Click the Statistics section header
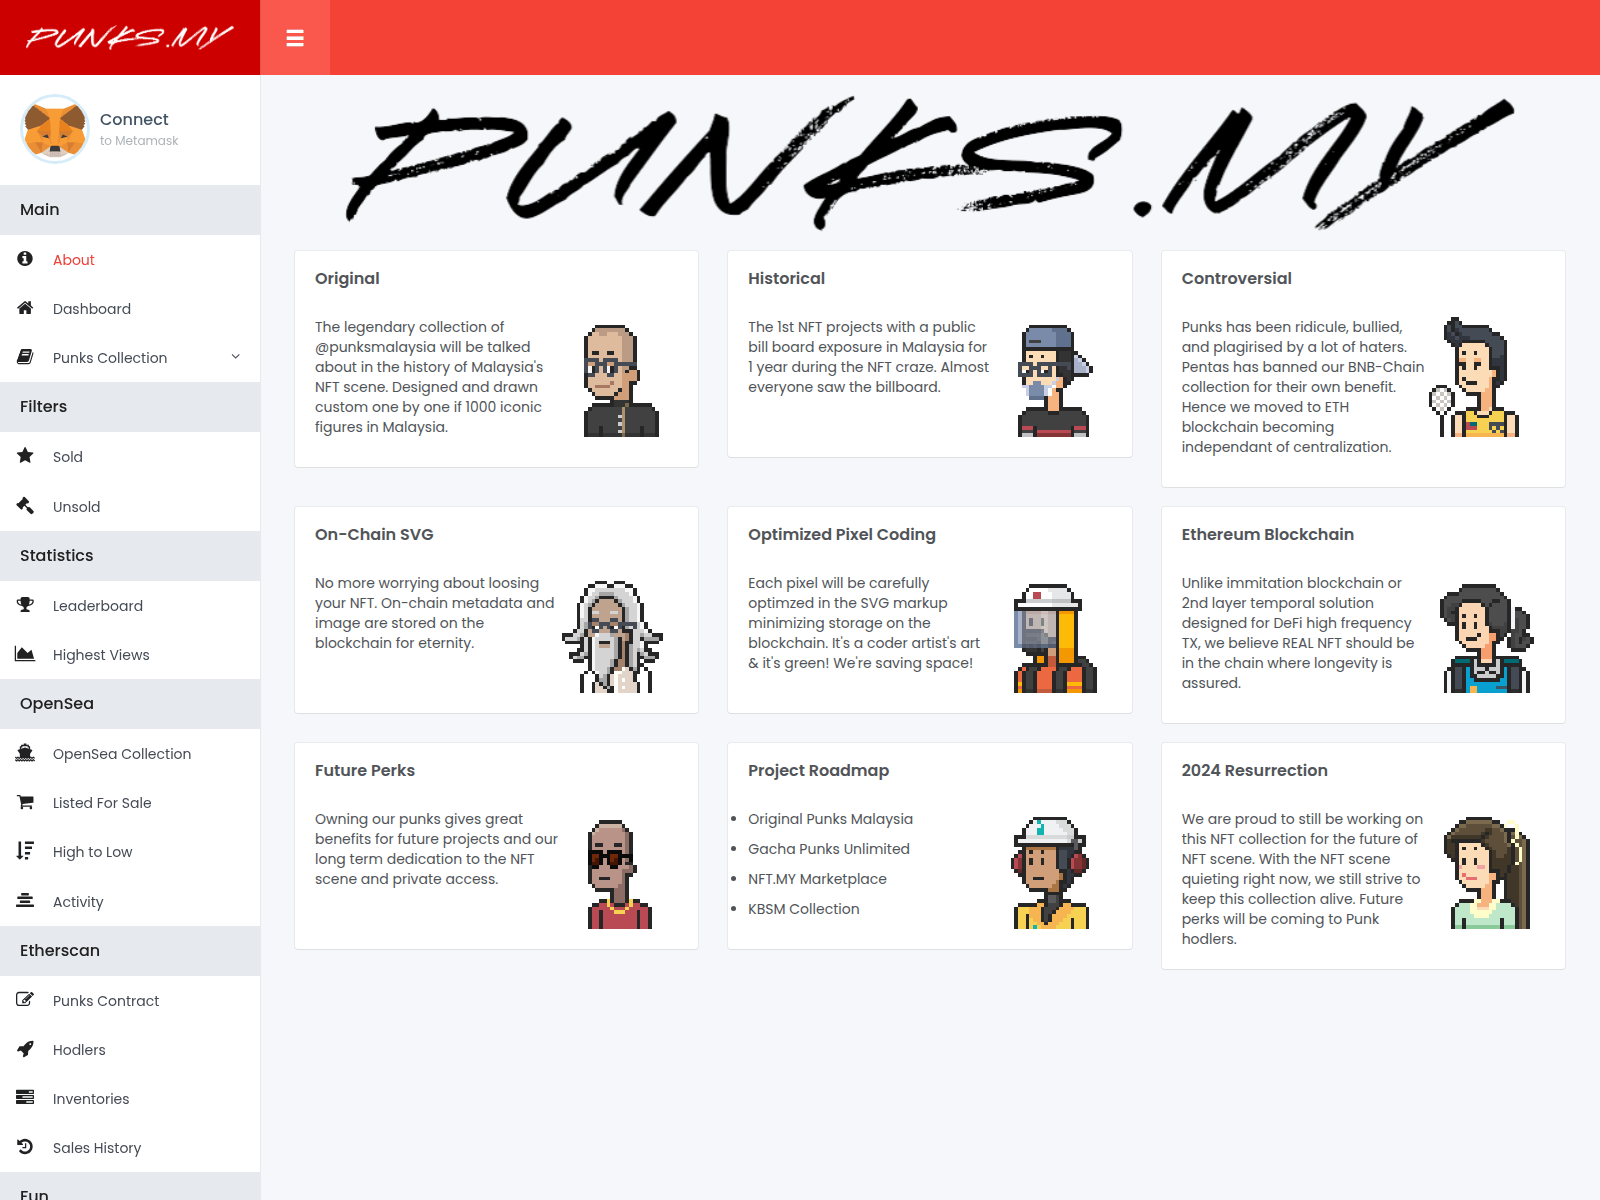This screenshot has width=1600, height=1200. coord(130,556)
